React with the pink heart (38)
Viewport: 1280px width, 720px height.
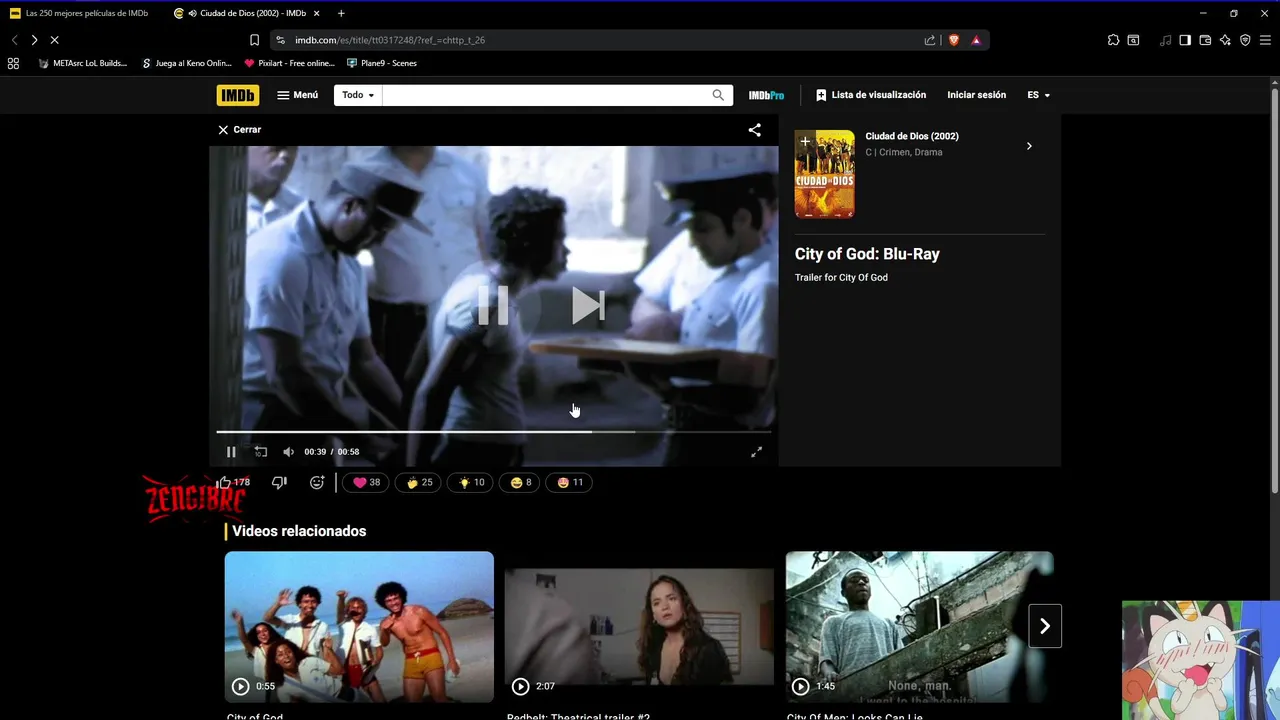[x=366, y=482]
